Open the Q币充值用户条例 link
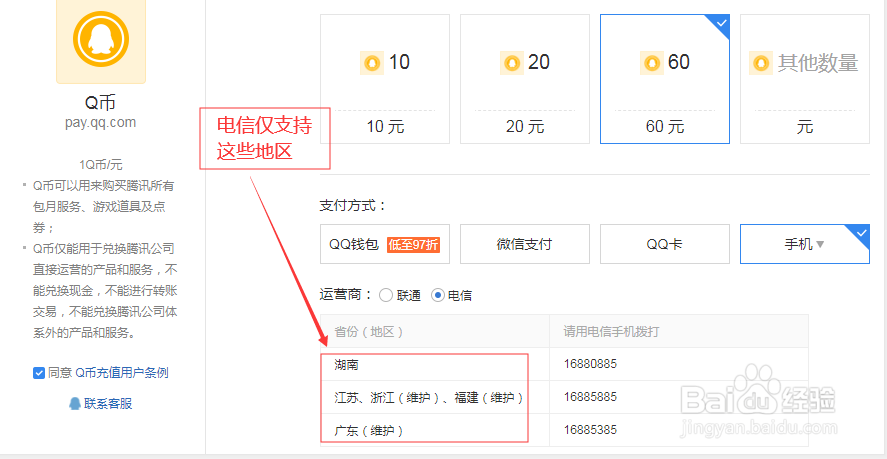Viewport: 887px width, 459px height. tap(122, 372)
